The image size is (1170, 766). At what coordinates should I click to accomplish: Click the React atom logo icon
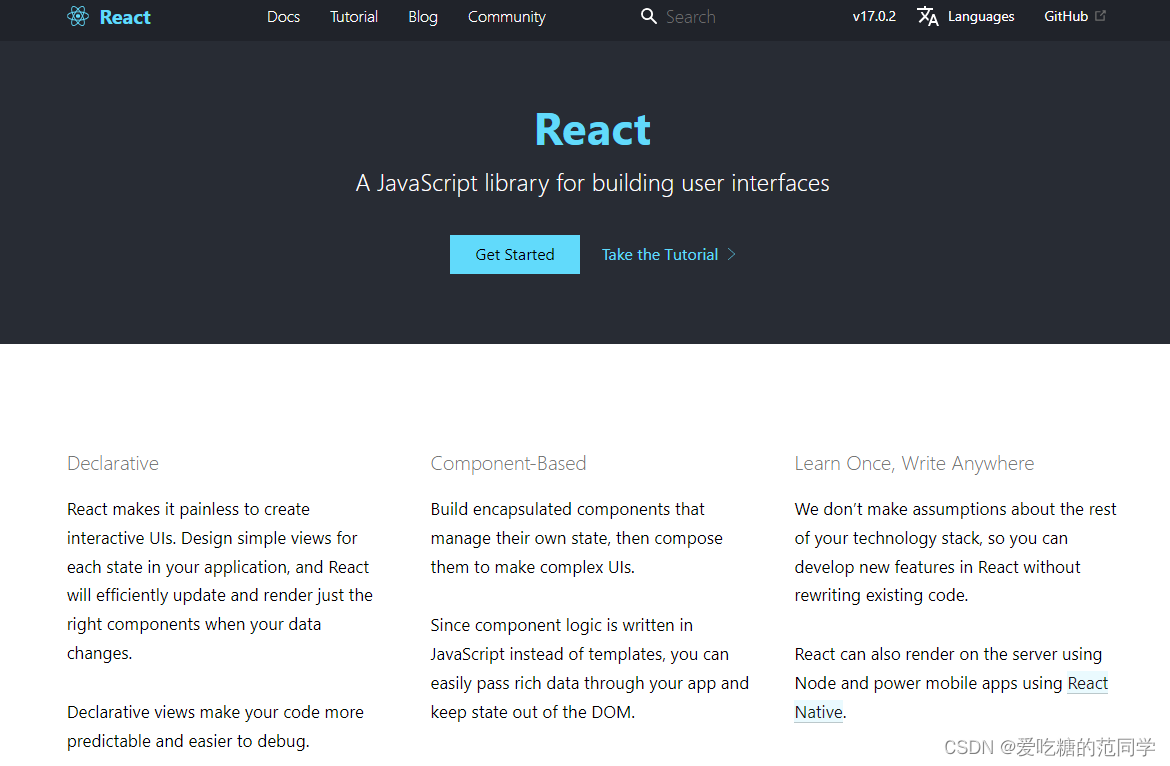(78, 16)
